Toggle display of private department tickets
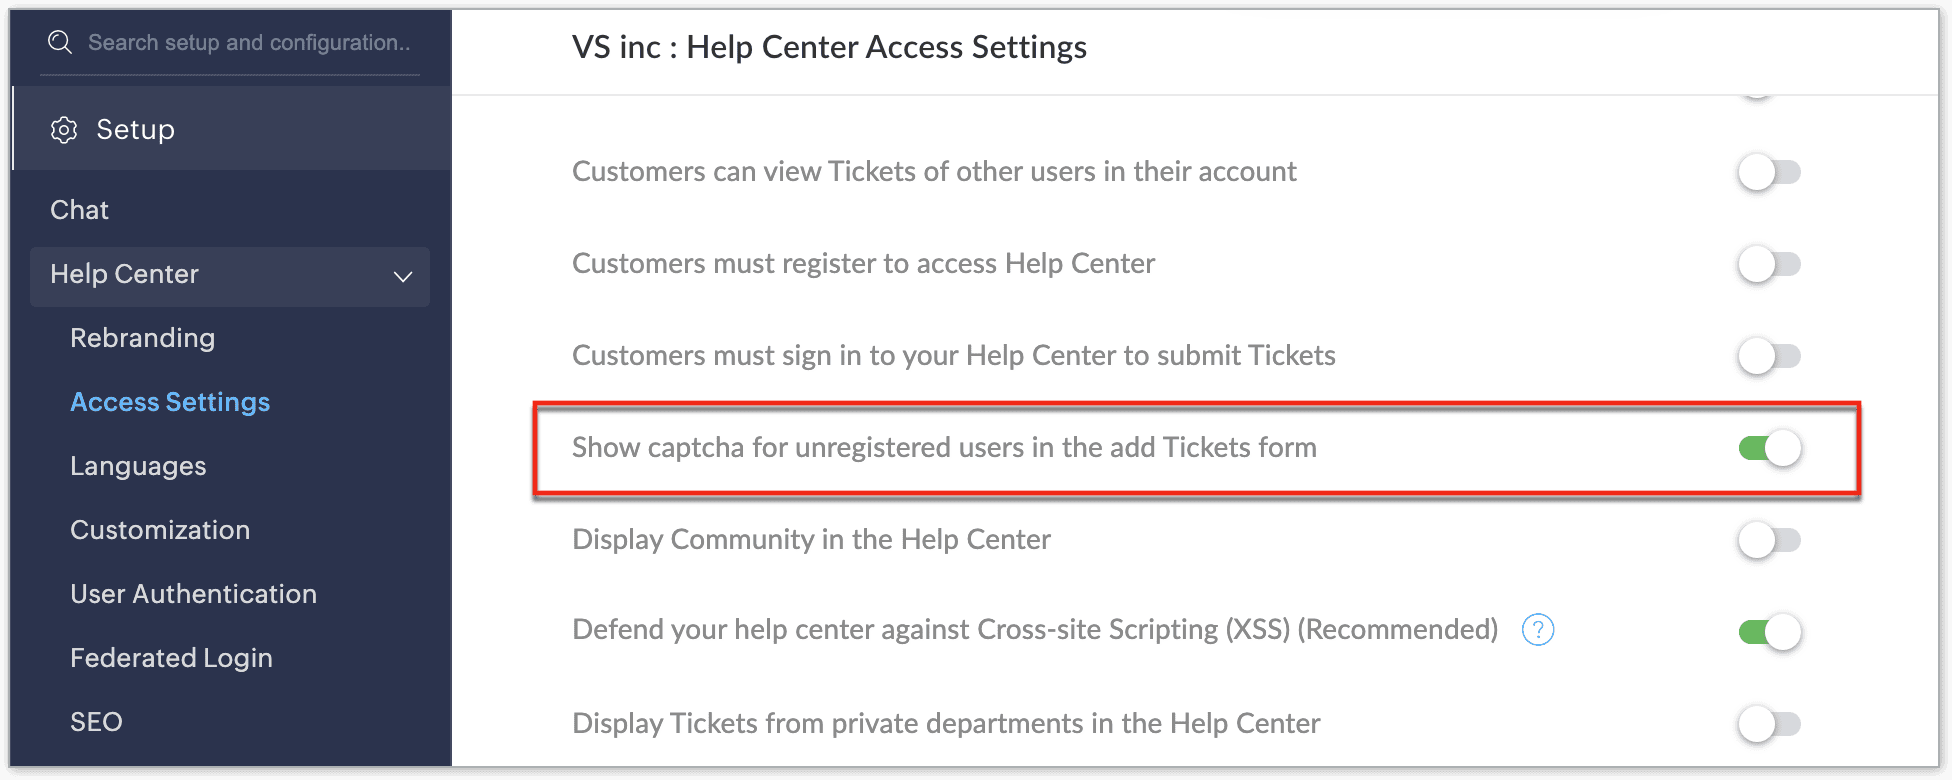Screen dimensions: 1952x780 [x=1768, y=724]
